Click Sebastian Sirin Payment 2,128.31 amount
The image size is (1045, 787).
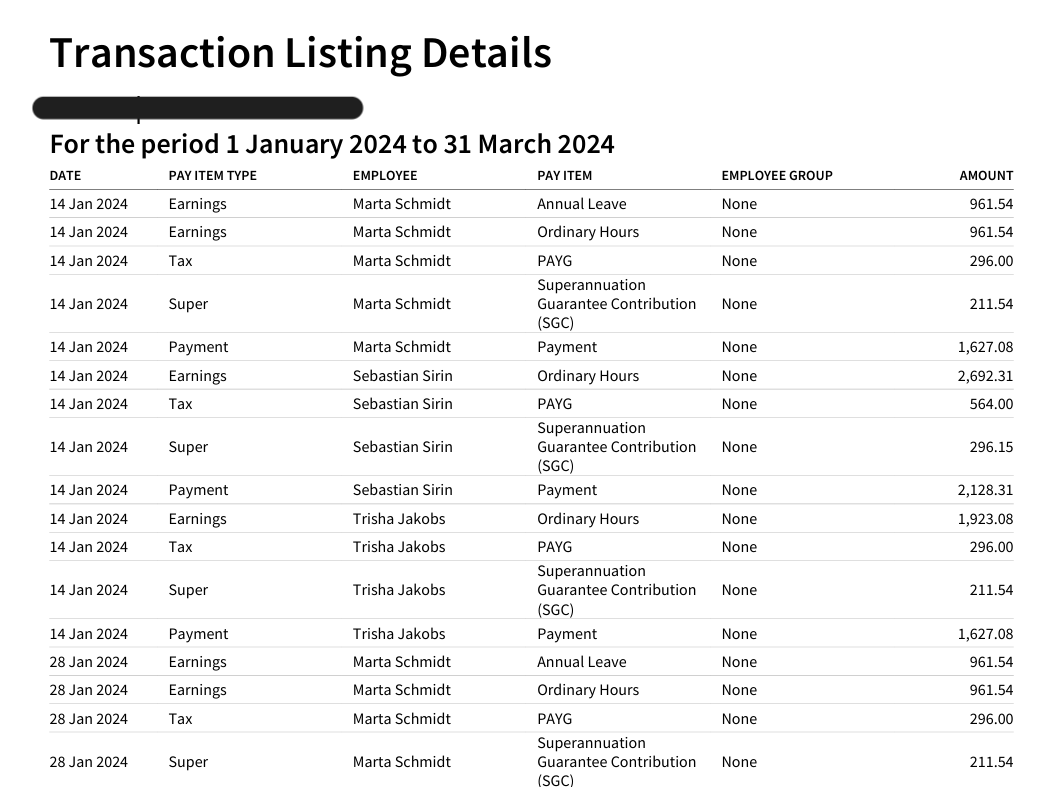986,490
